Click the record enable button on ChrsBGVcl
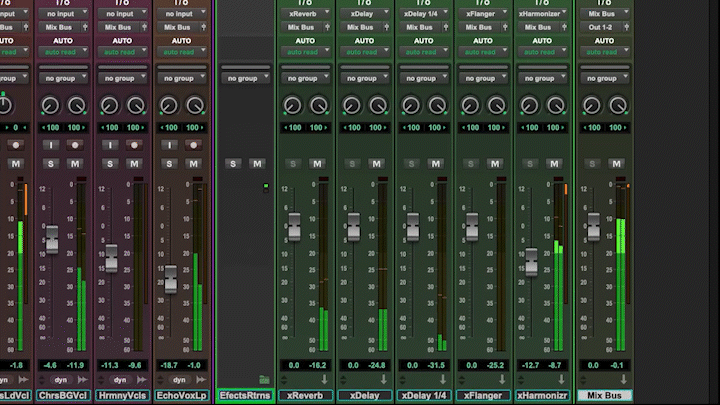The width and height of the screenshot is (720, 405). coord(74,145)
